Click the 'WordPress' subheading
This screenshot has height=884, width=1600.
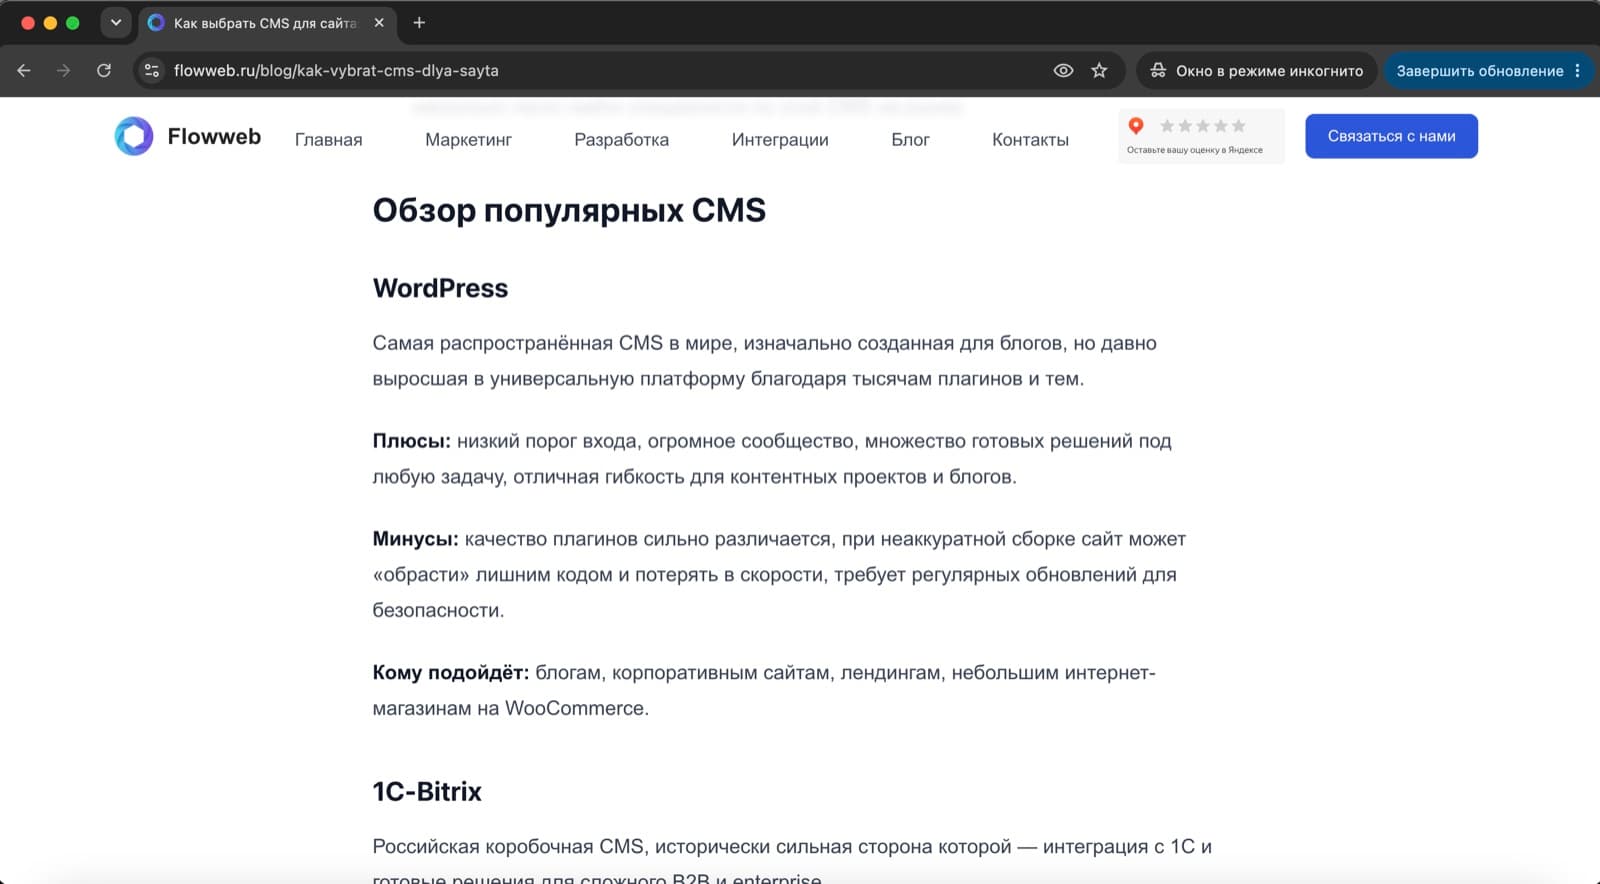(440, 288)
